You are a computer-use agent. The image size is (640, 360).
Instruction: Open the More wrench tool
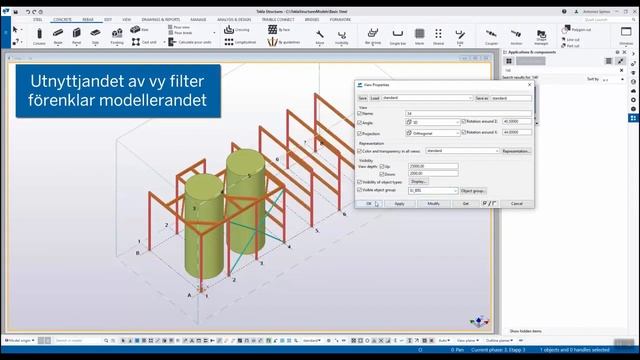(320, 37)
